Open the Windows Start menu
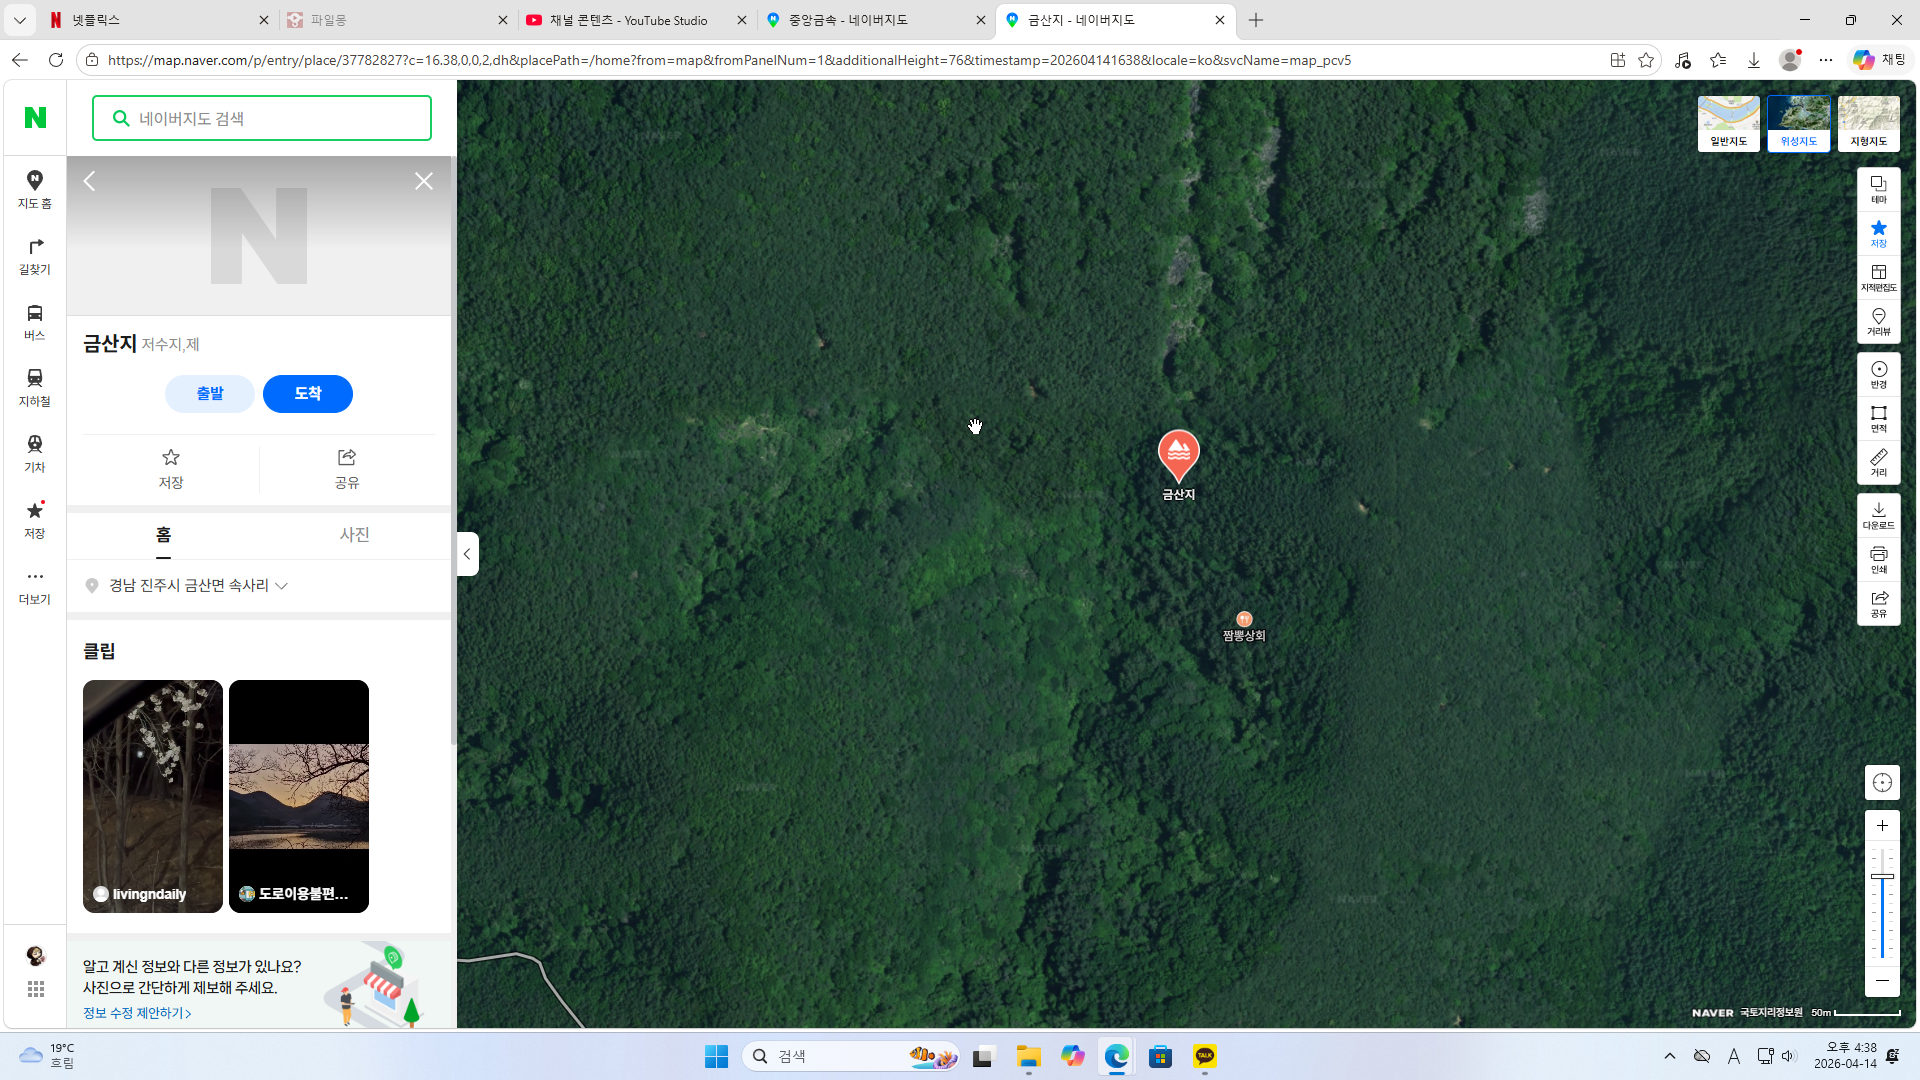1920x1080 pixels. tap(716, 1056)
